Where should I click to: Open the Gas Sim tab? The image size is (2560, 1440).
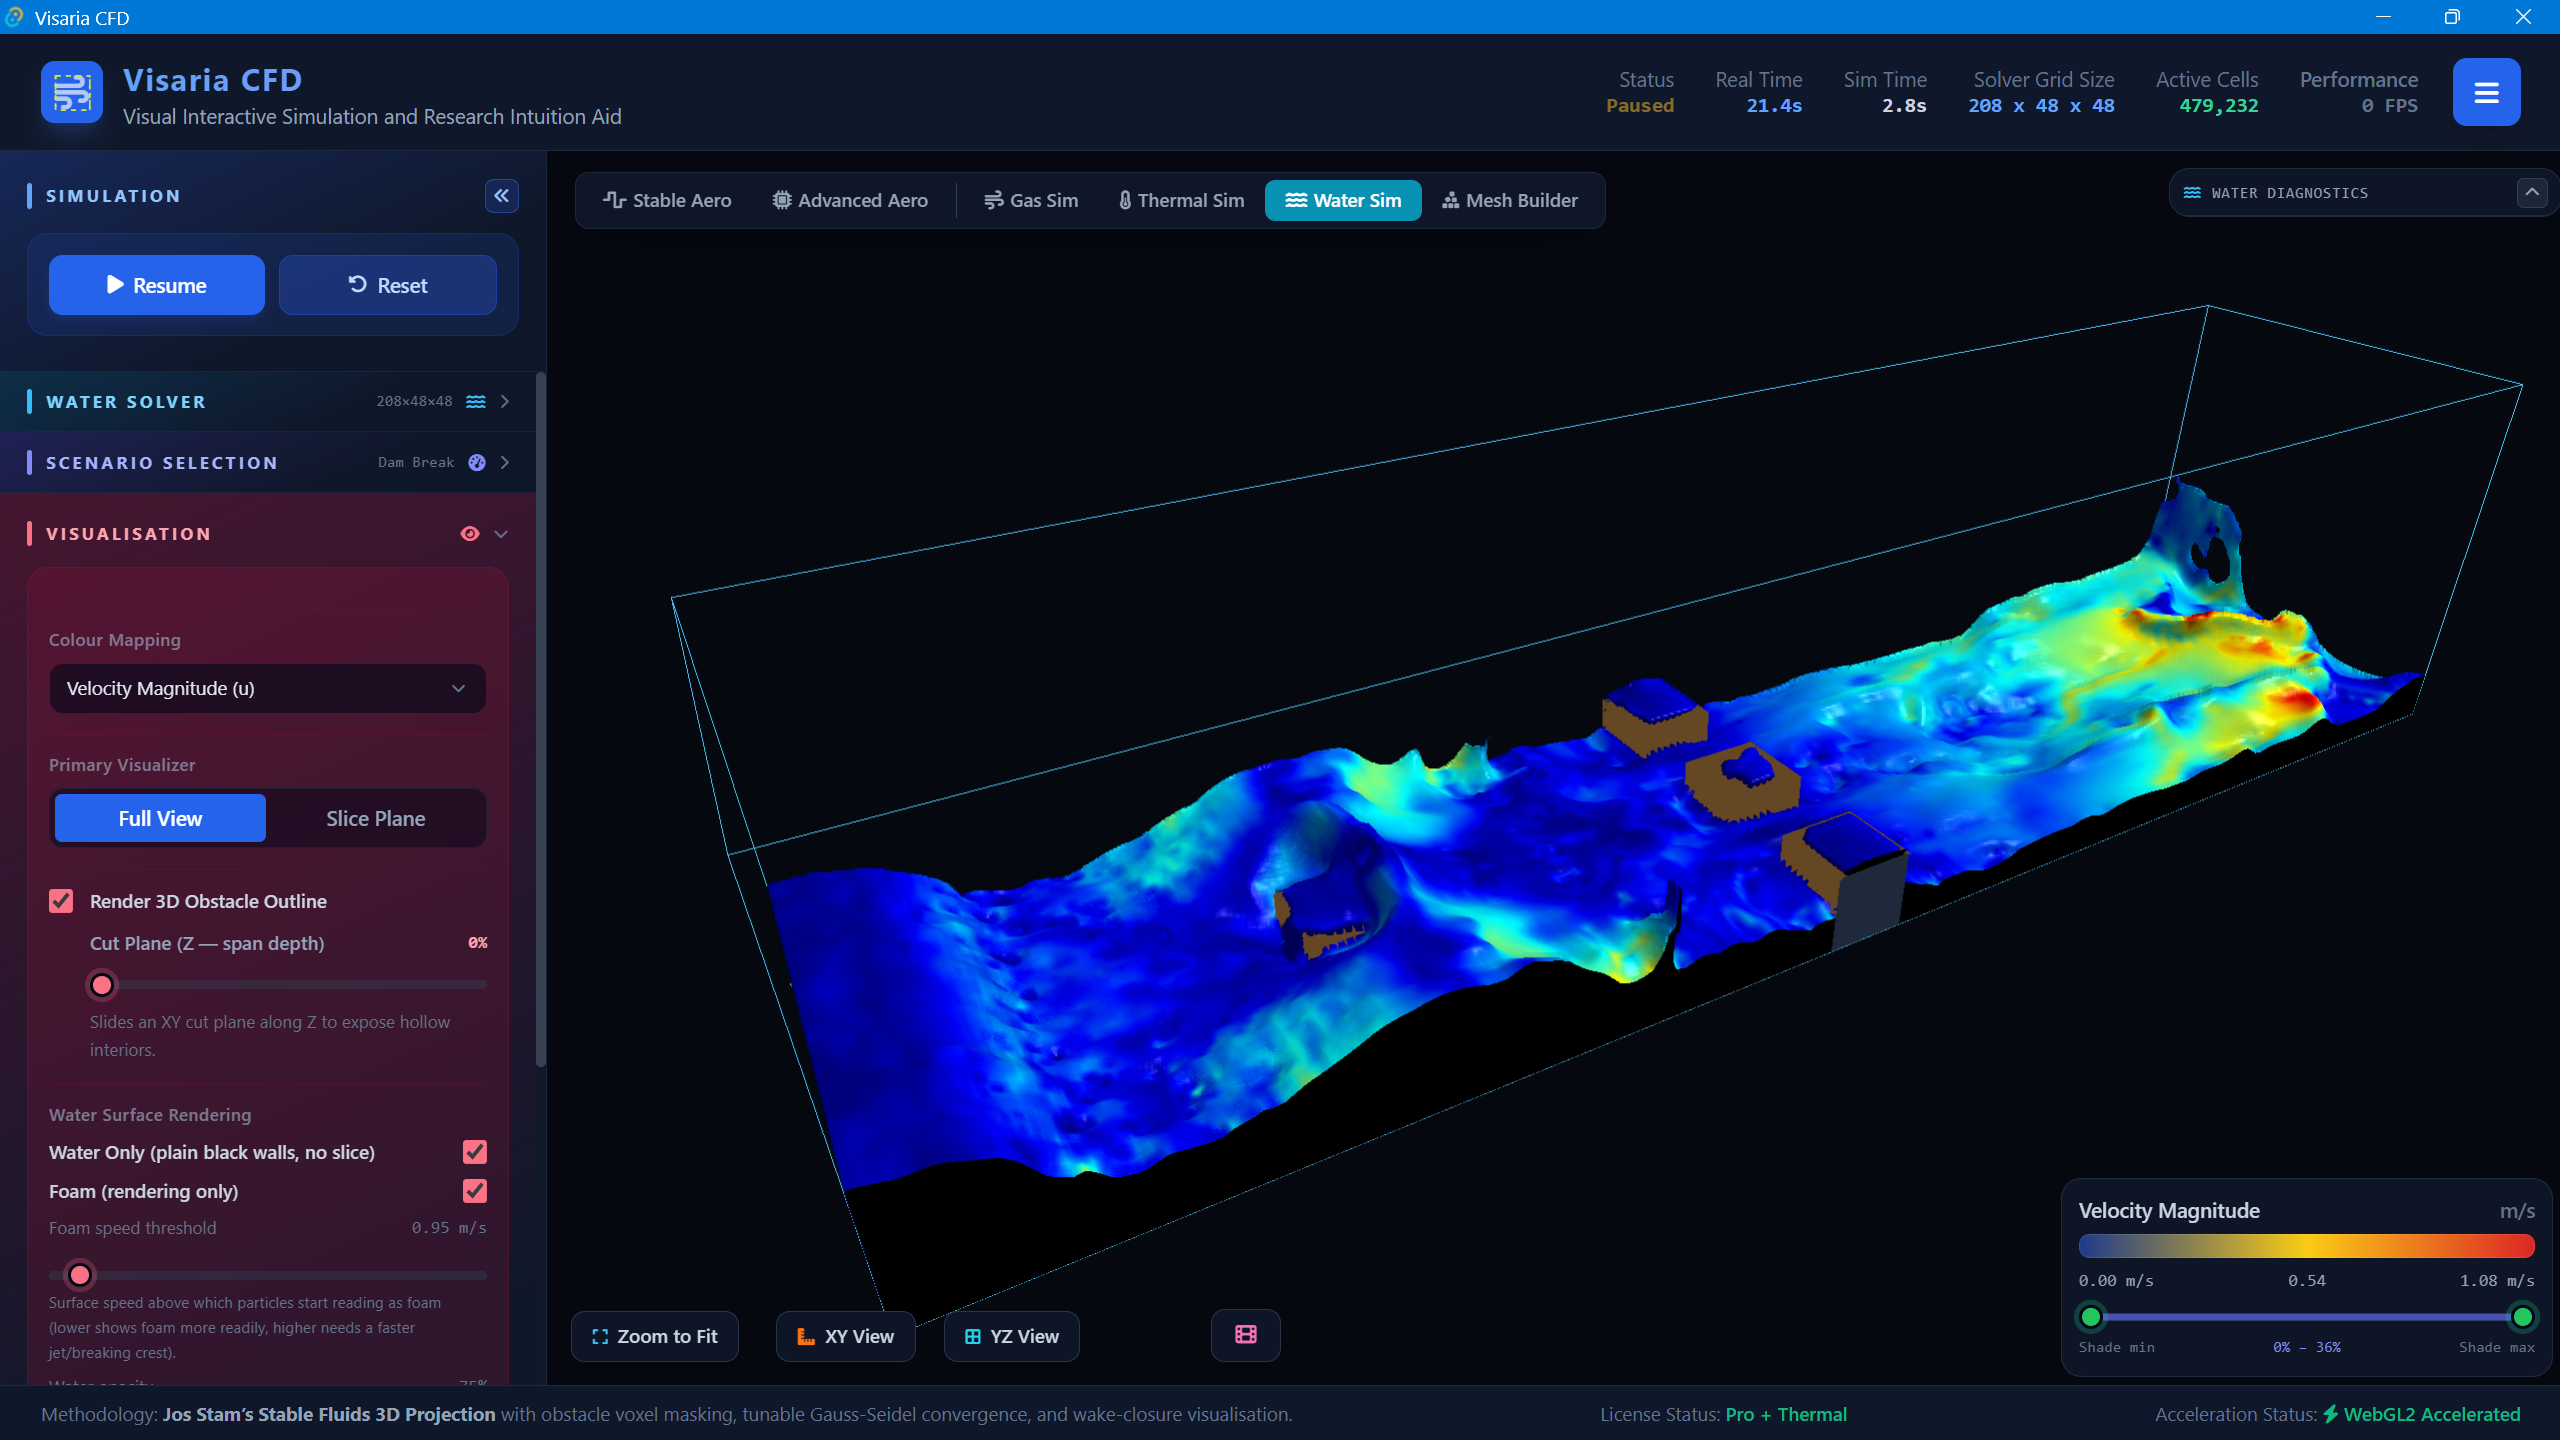coord(1031,200)
